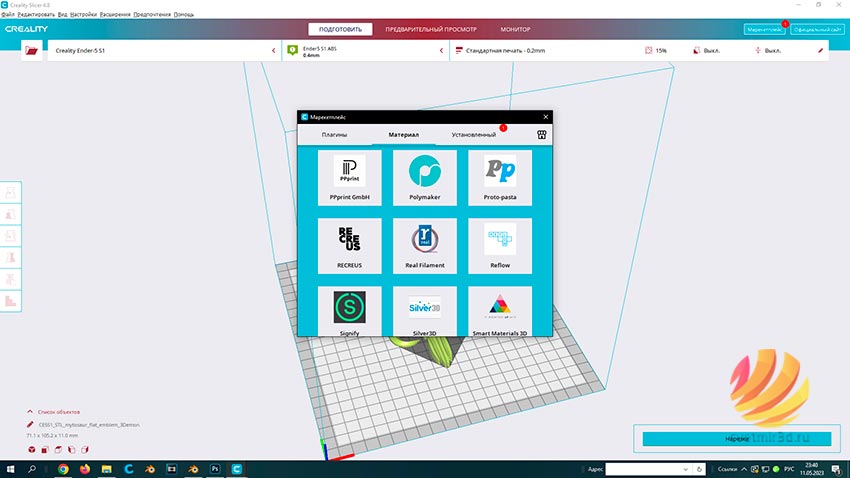Open file with the folder icon
This screenshot has width=850, height=478.
coord(31,50)
